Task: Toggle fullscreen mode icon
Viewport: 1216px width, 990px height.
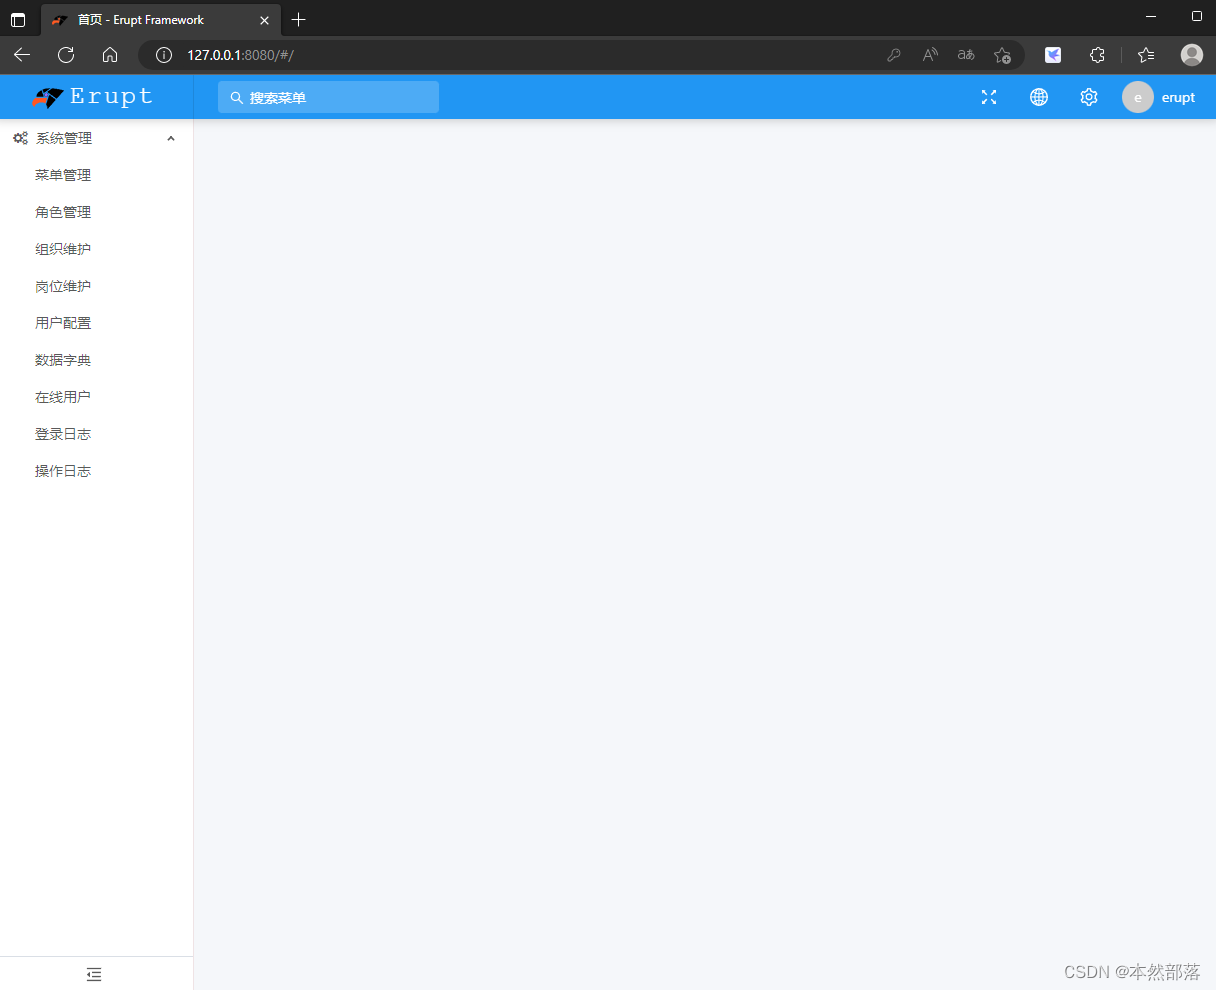Action: pos(989,97)
